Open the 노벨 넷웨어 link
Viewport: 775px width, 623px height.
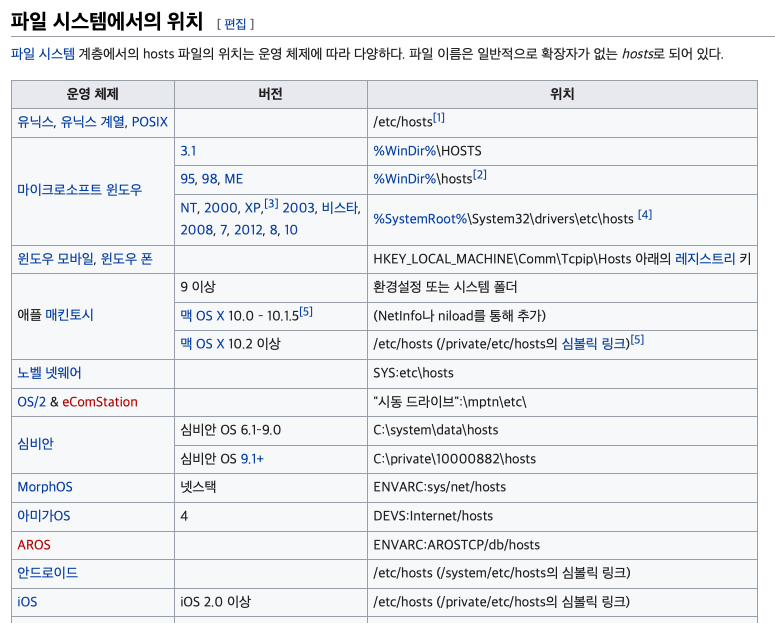pos(49,373)
